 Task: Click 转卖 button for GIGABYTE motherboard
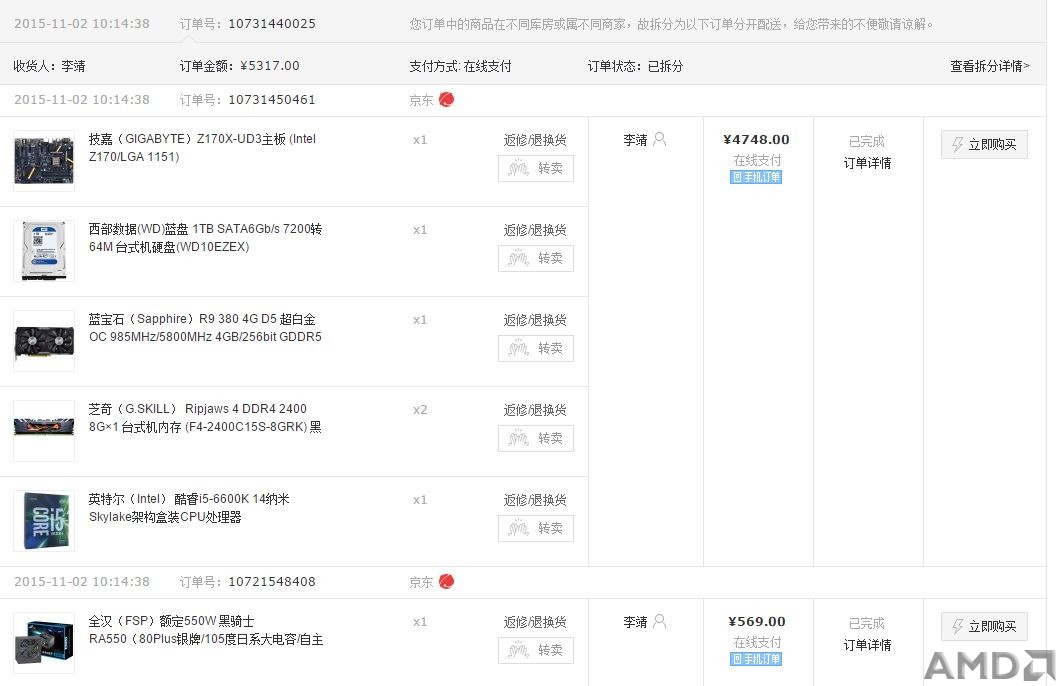tap(536, 168)
